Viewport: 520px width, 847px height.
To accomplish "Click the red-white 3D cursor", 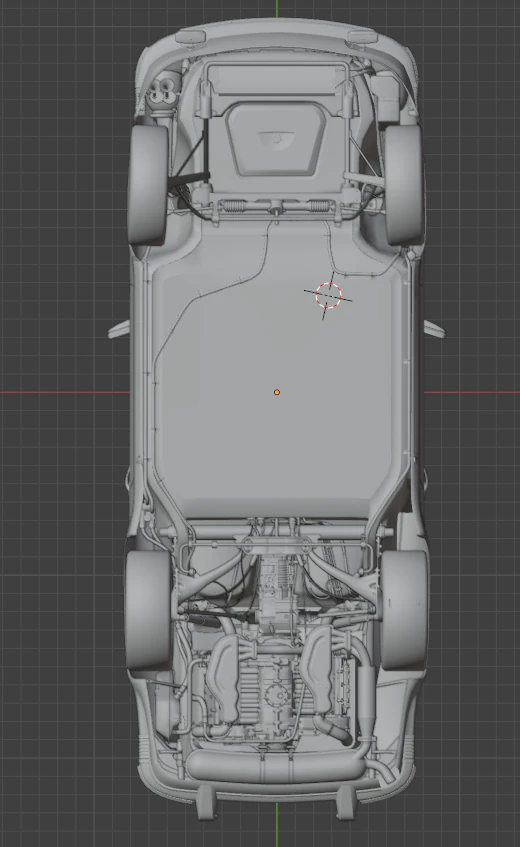I will coord(328,295).
